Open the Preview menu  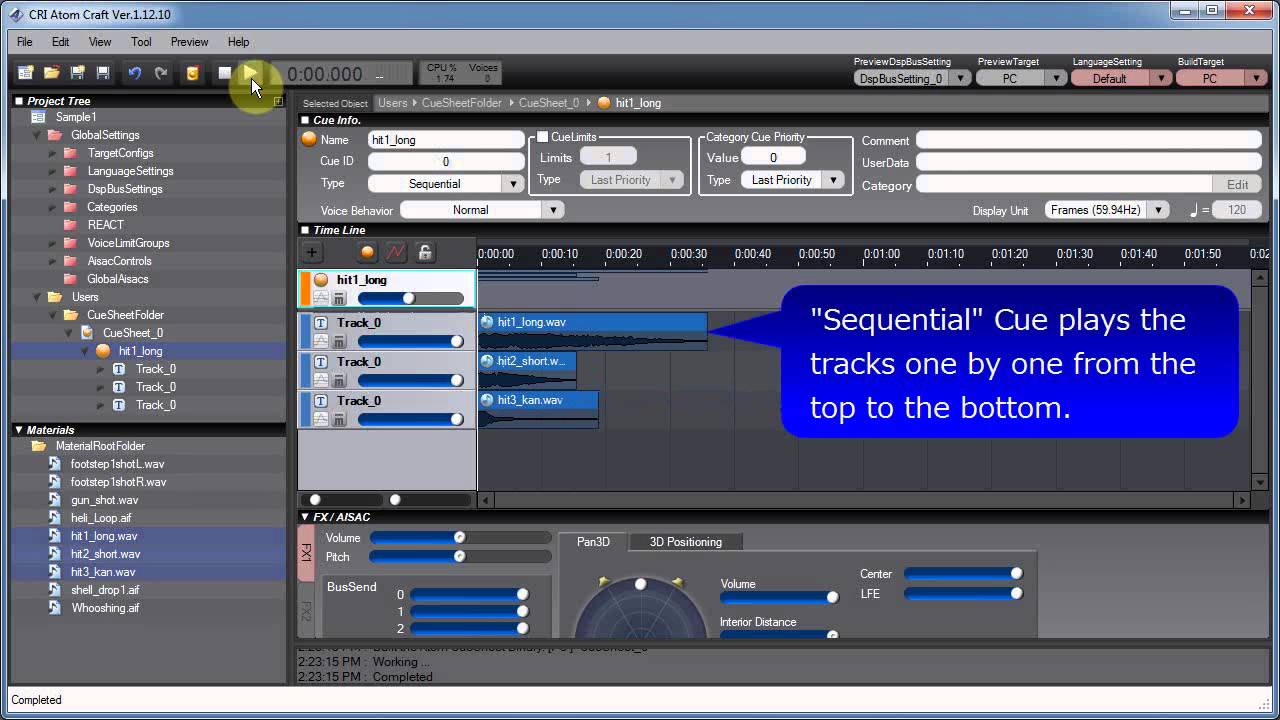tap(189, 42)
